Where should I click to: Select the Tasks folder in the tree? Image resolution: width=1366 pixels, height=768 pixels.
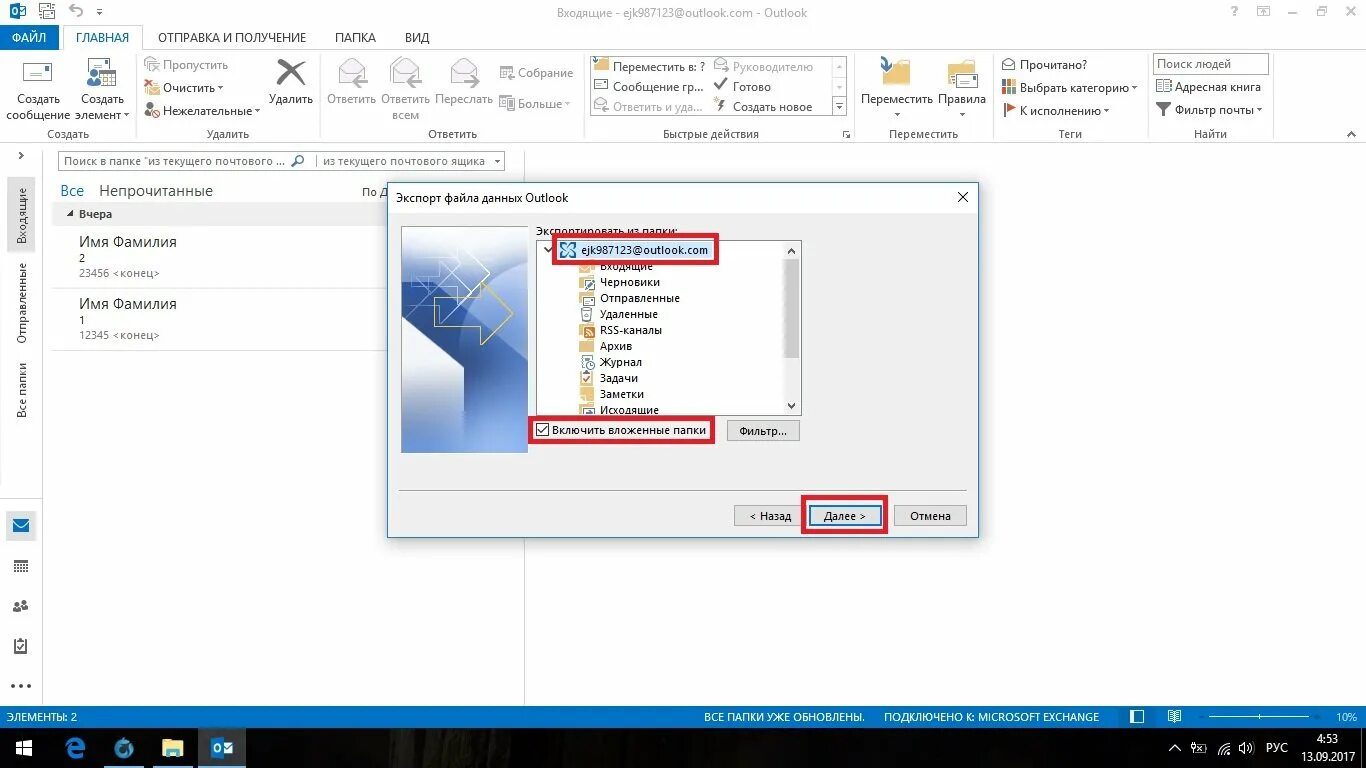(618, 378)
